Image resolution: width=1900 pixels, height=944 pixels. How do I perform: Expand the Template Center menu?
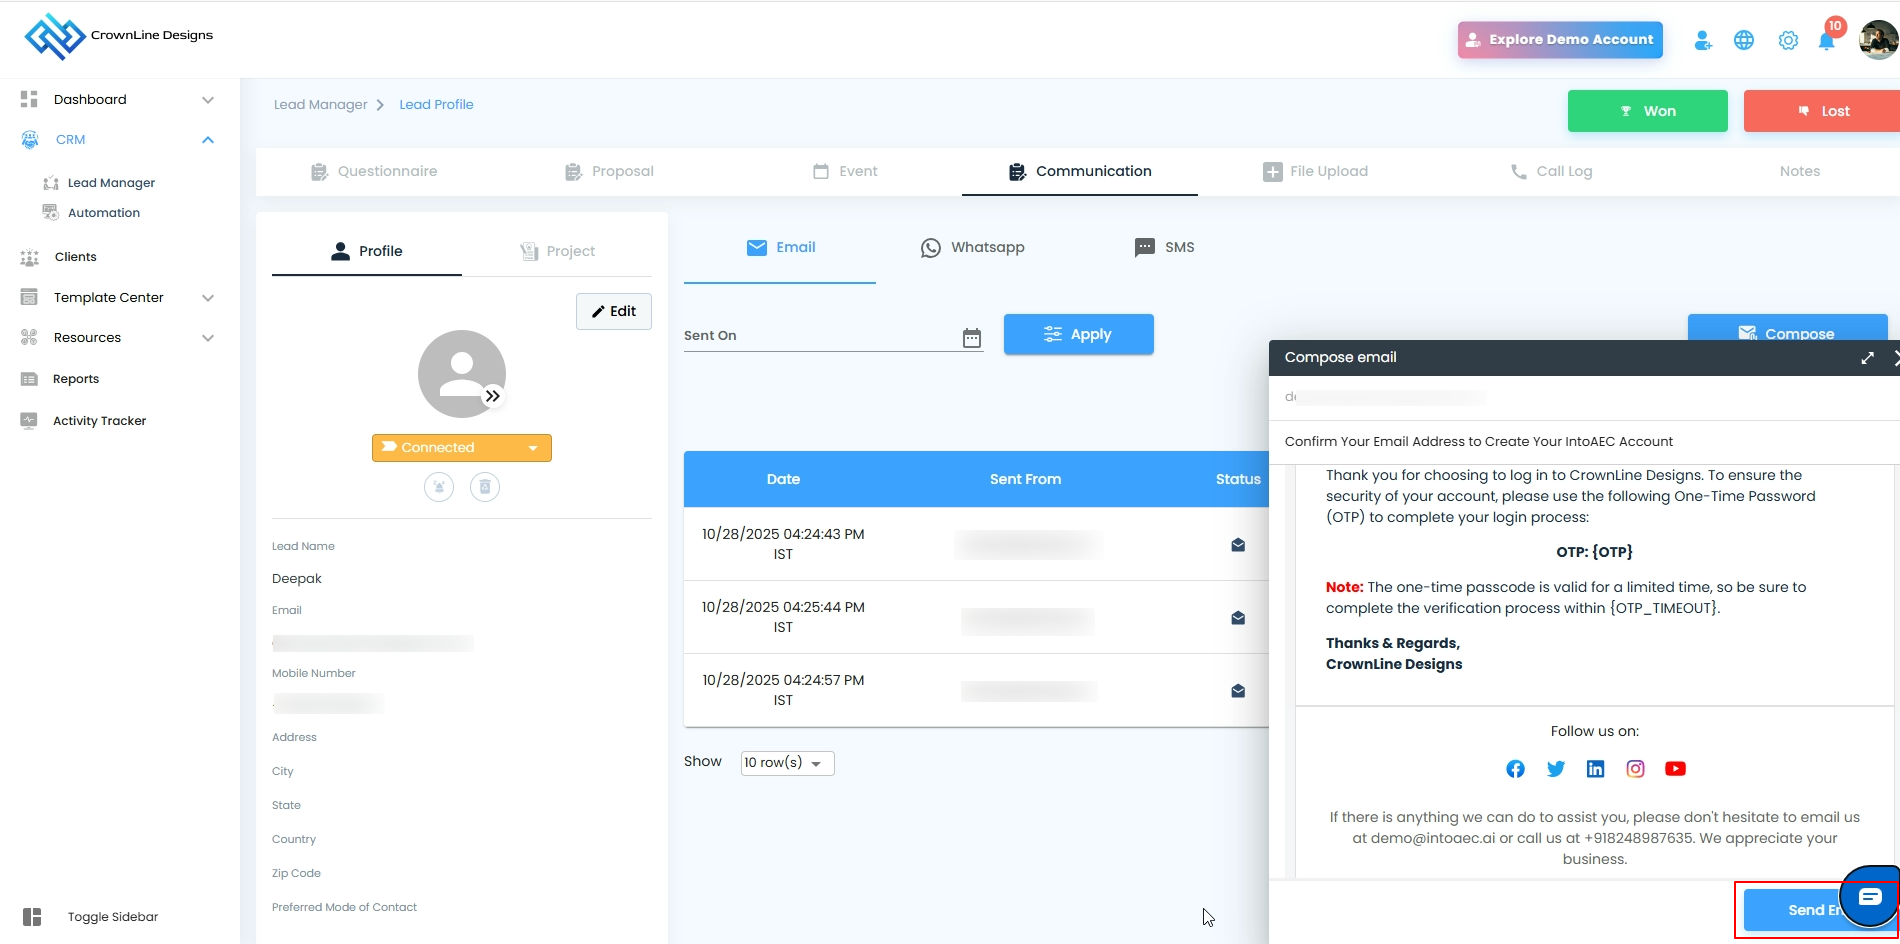click(208, 298)
